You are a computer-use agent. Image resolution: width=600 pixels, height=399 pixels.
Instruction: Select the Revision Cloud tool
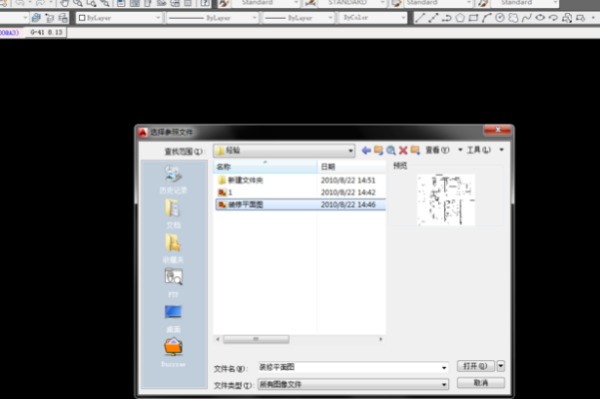pyautogui.click(x=513, y=18)
